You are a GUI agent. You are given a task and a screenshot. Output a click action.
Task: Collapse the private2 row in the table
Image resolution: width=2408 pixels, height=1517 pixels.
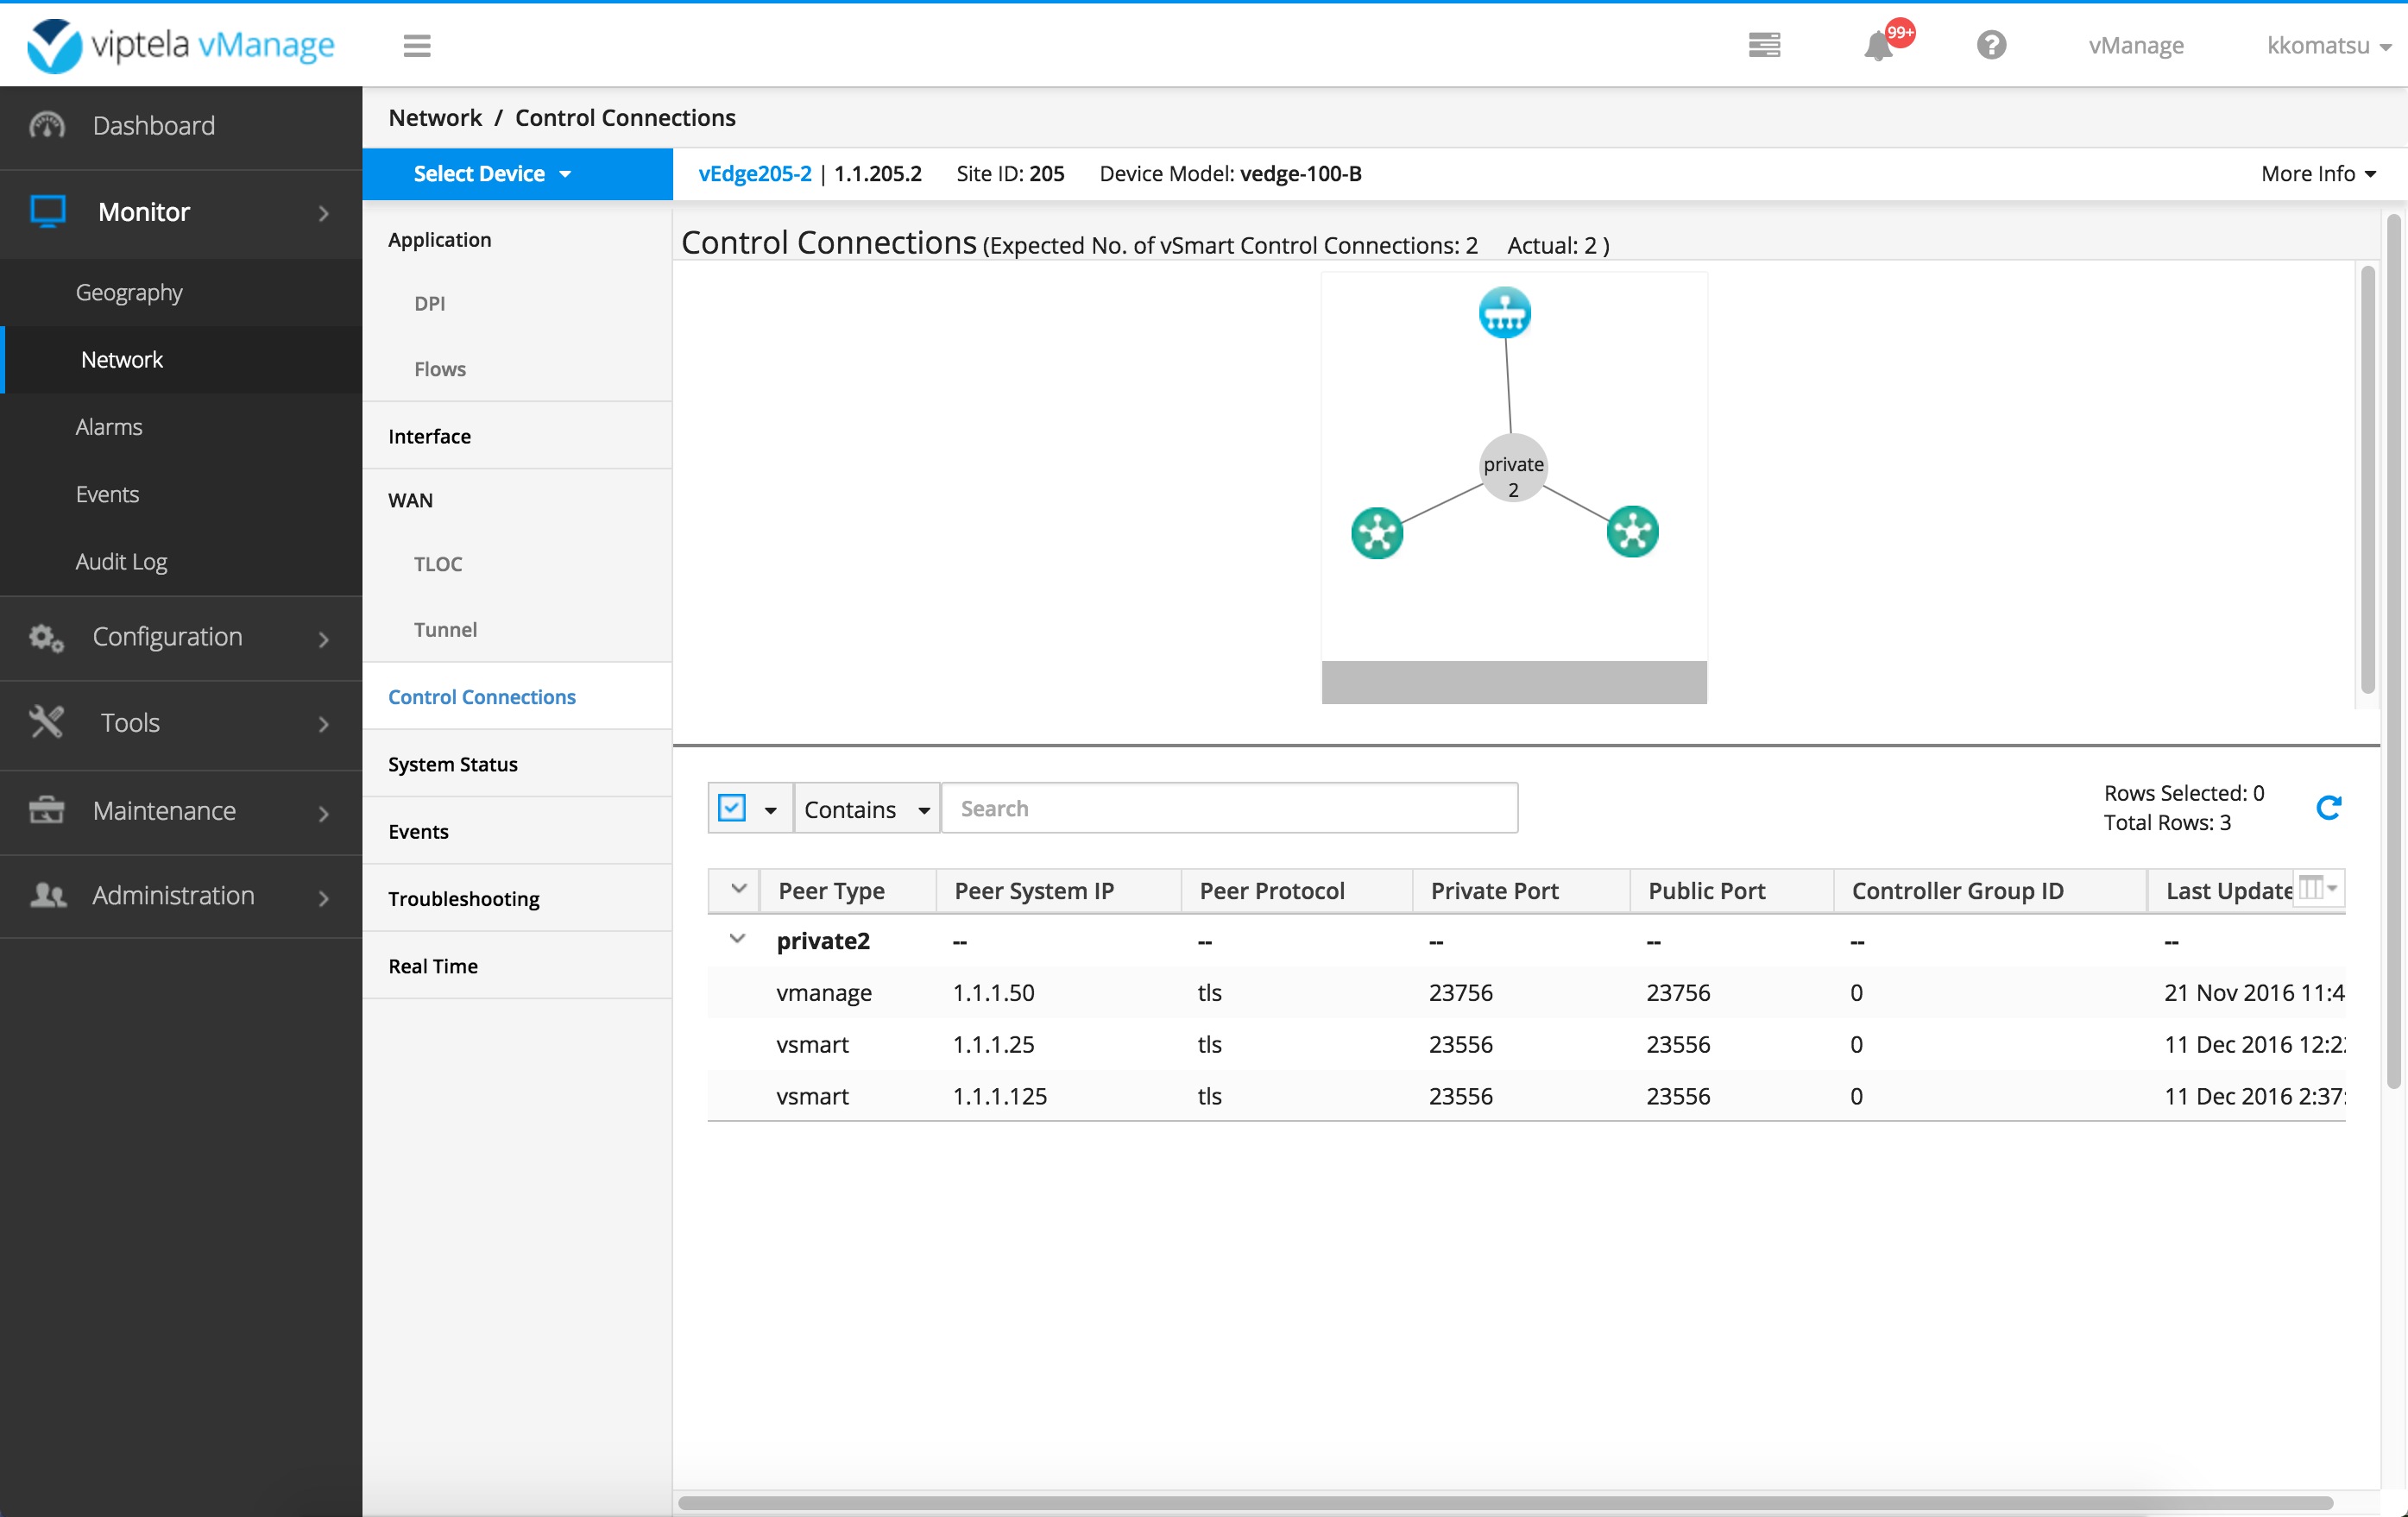[x=738, y=940]
